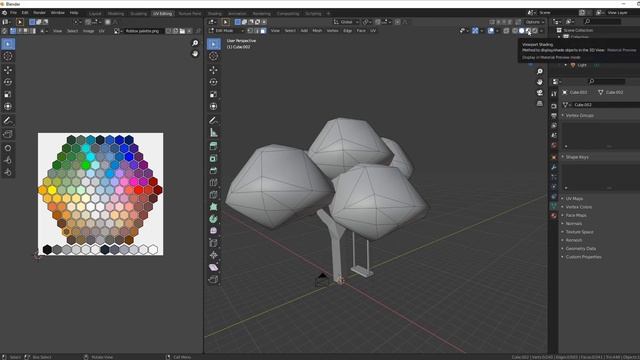Screen dimensions: 640x360
Task: Select the Poly Build tool
Action: [x=213, y=207]
